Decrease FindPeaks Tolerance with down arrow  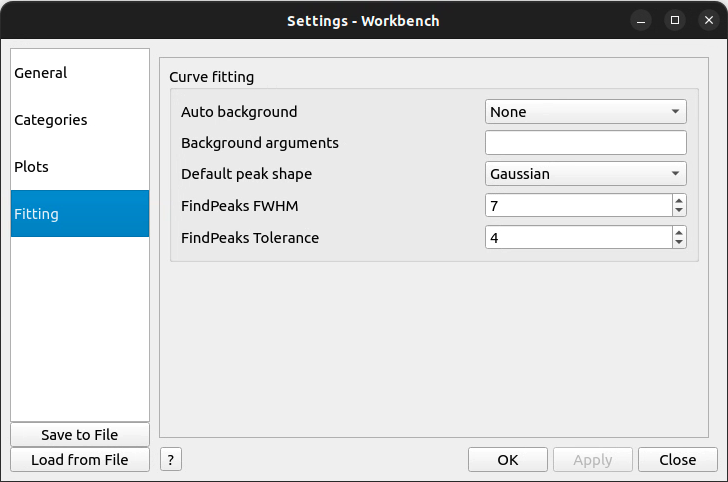click(x=679, y=243)
